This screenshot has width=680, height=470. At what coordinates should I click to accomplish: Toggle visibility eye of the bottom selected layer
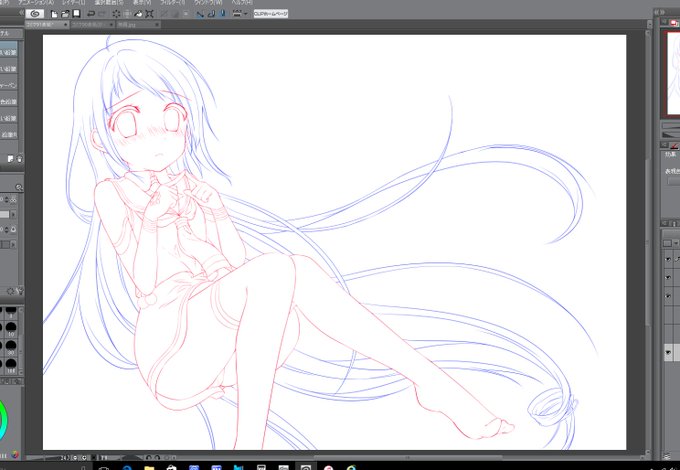668,352
